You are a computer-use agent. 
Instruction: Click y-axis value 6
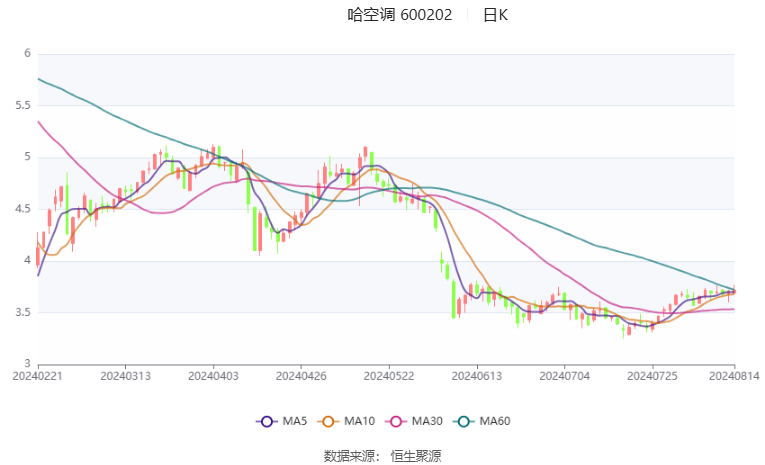27,53
